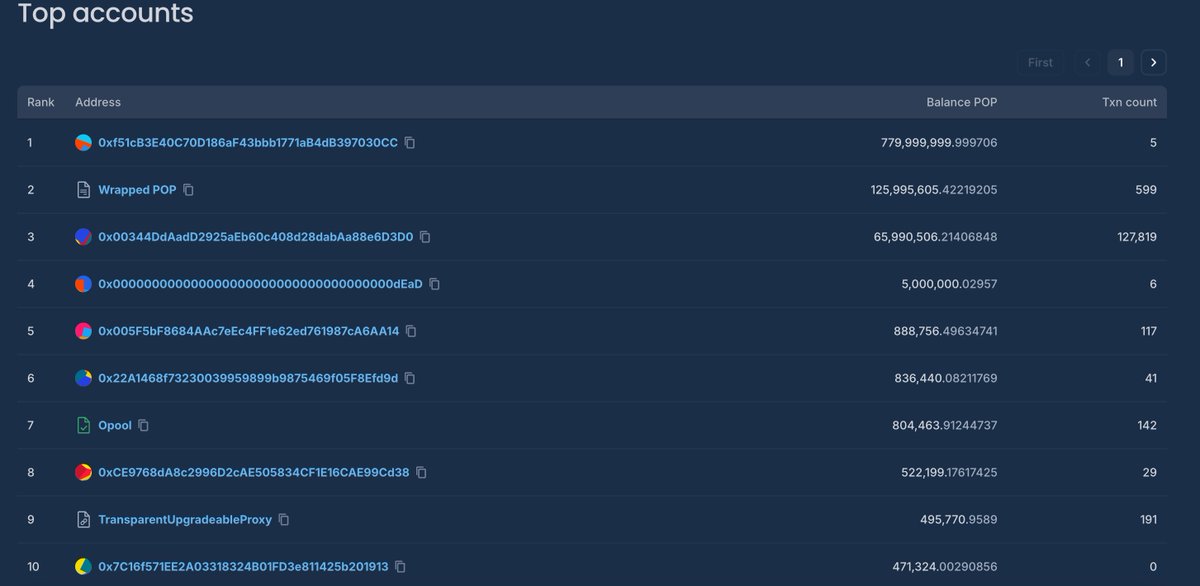Screen dimensions: 1200x586
Task: Open the 0x000...dEaD burn address
Action: click(260, 284)
